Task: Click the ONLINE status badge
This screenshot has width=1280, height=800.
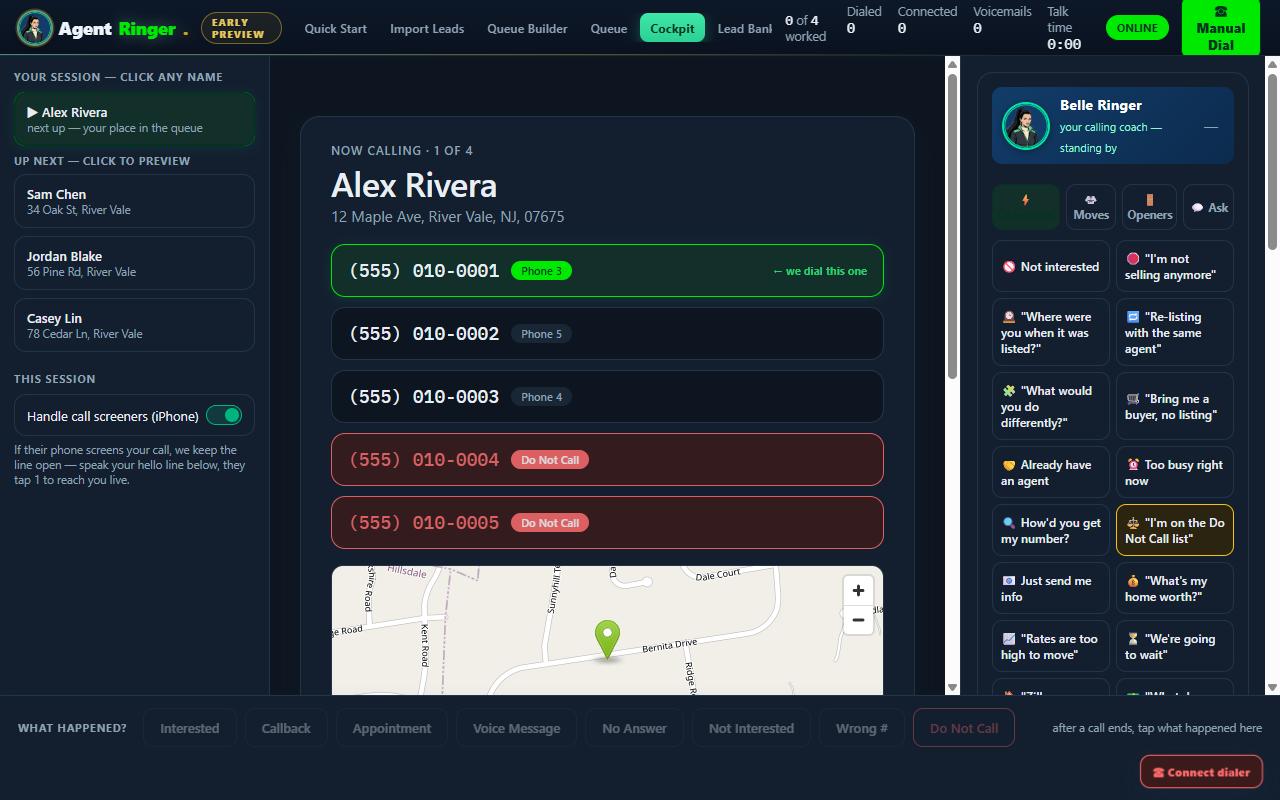Action: coord(1137,28)
